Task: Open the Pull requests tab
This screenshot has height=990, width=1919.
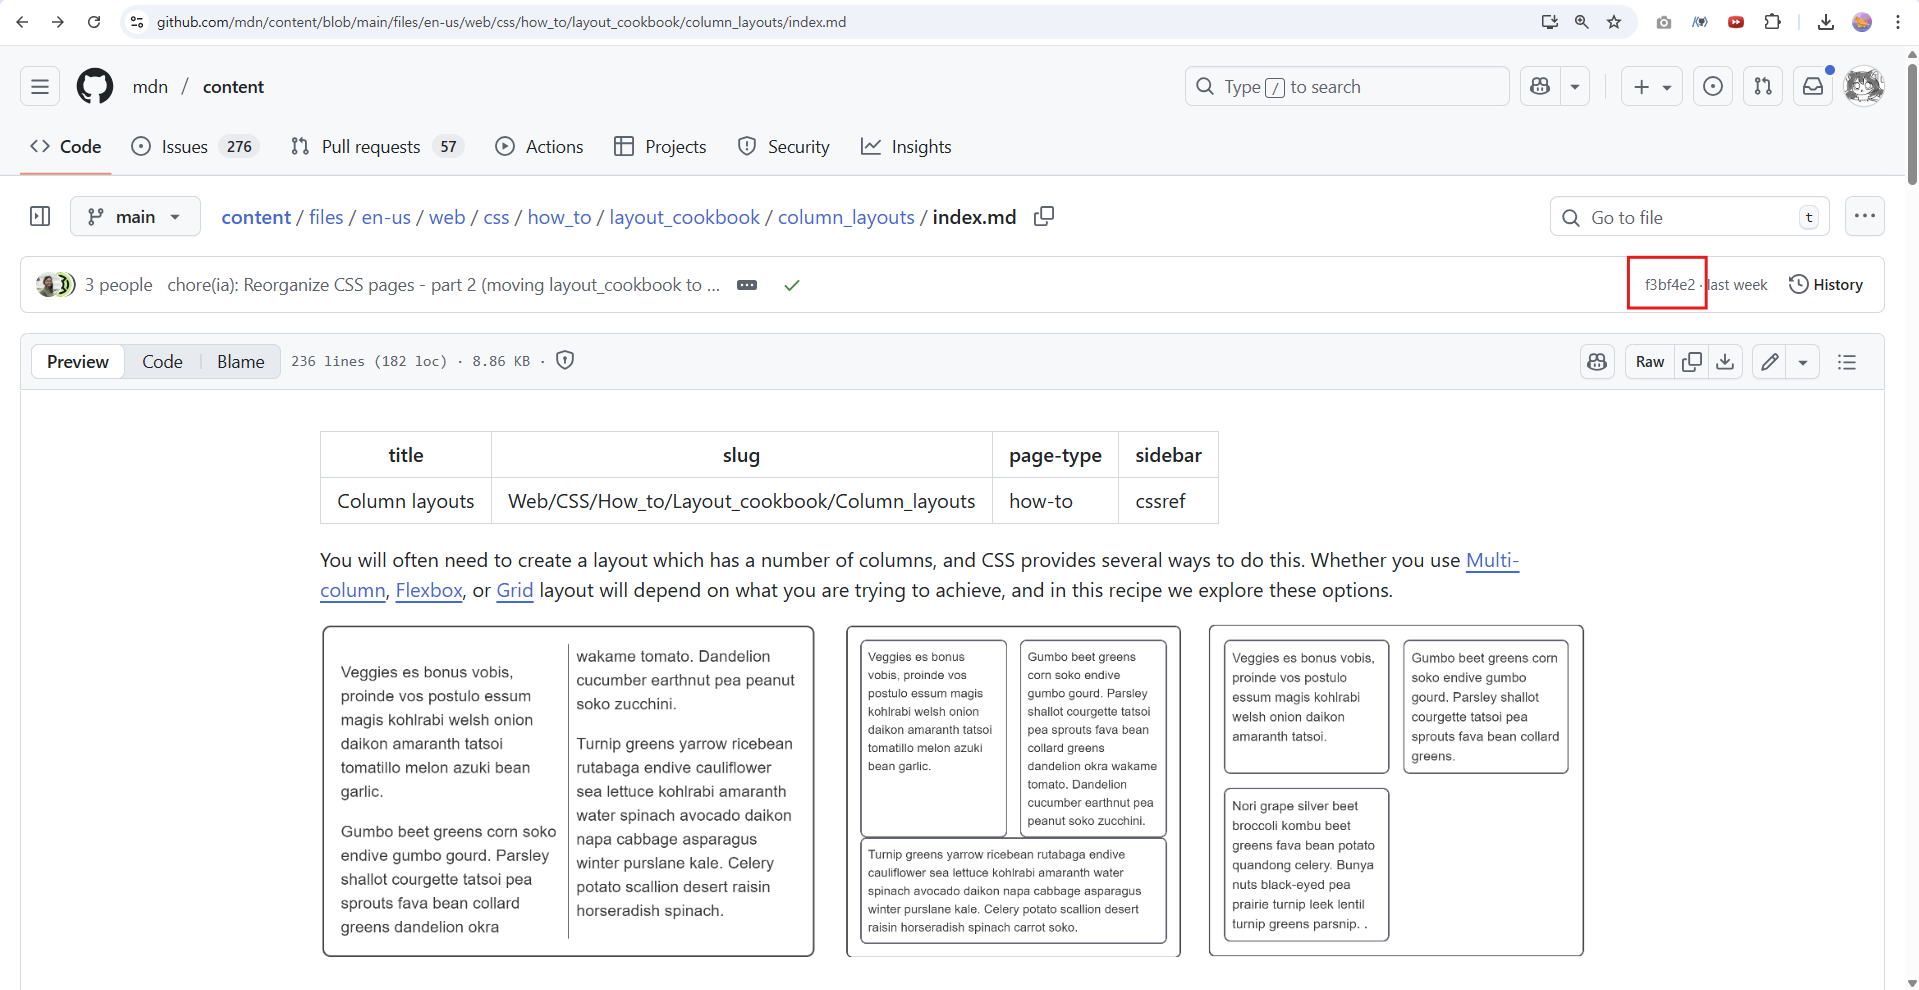Action: 377,147
